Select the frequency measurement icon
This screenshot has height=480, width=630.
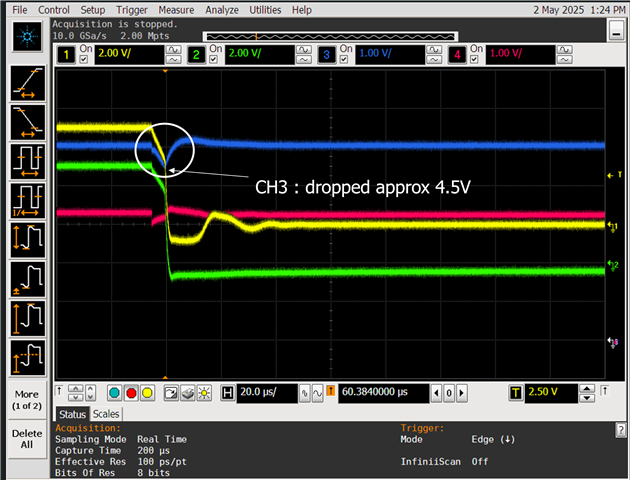(28, 201)
